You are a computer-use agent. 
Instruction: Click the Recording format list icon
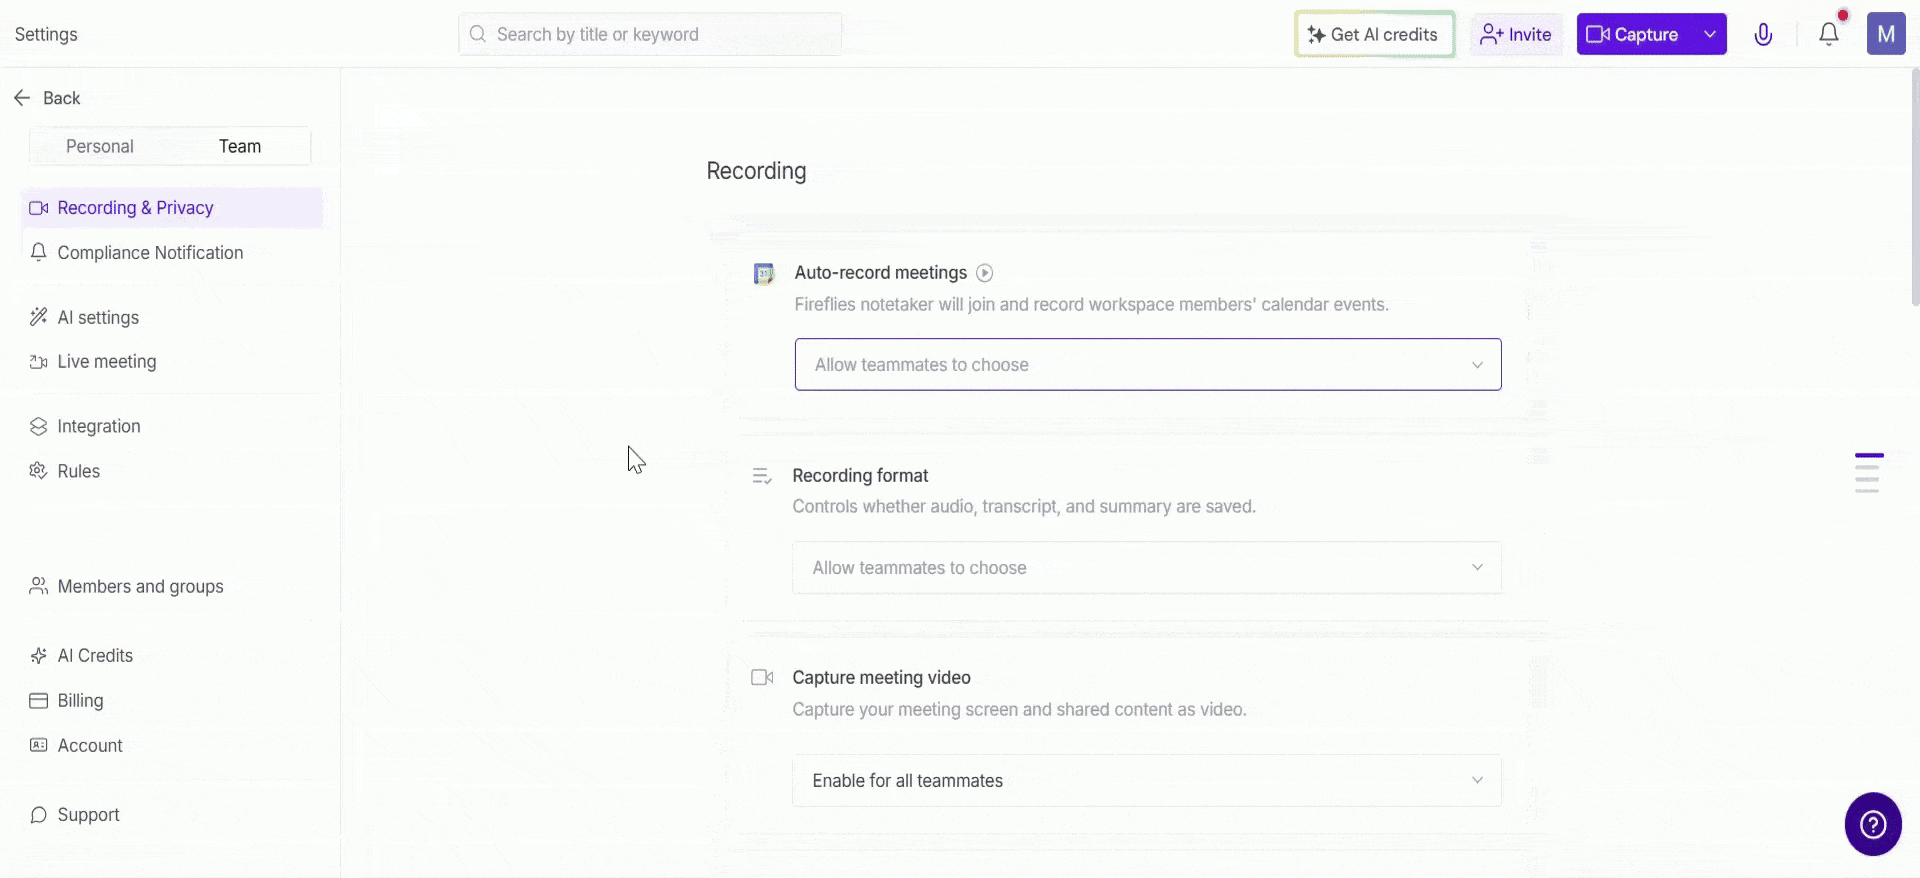(762, 476)
